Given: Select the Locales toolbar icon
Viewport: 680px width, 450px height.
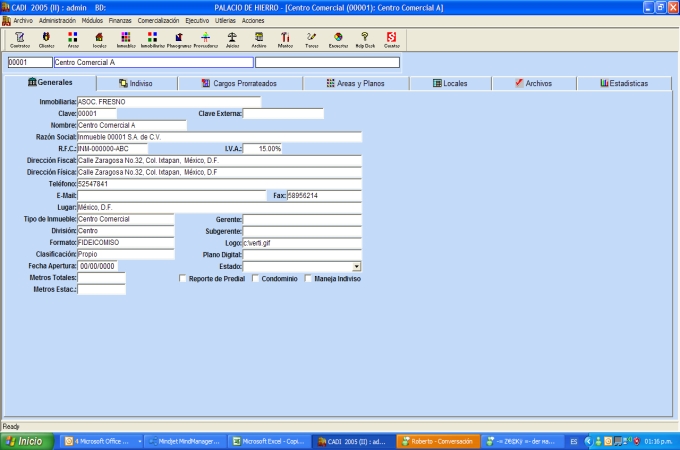Looking at the screenshot, I should pyautogui.click(x=99, y=39).
